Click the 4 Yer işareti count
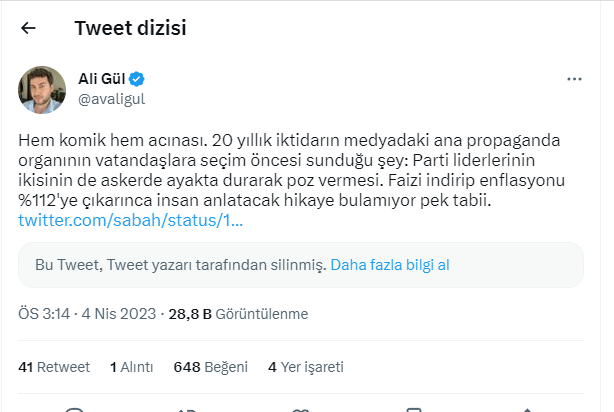The height and width of the screenshot is (412, 614). pyautogui.click(x=306, y=367)
